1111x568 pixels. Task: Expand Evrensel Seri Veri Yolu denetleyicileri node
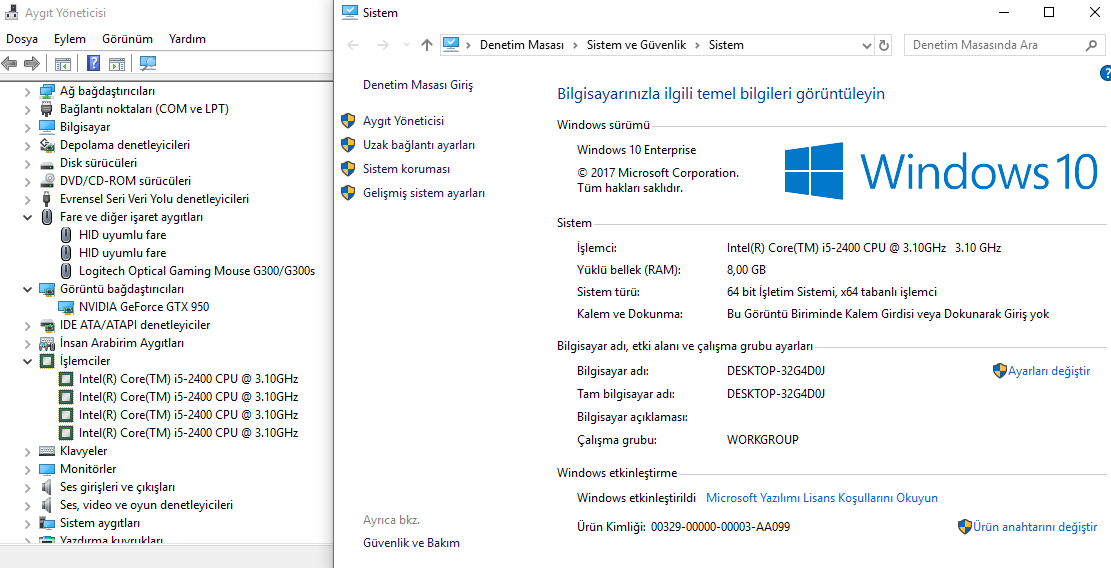click(28, 199)
